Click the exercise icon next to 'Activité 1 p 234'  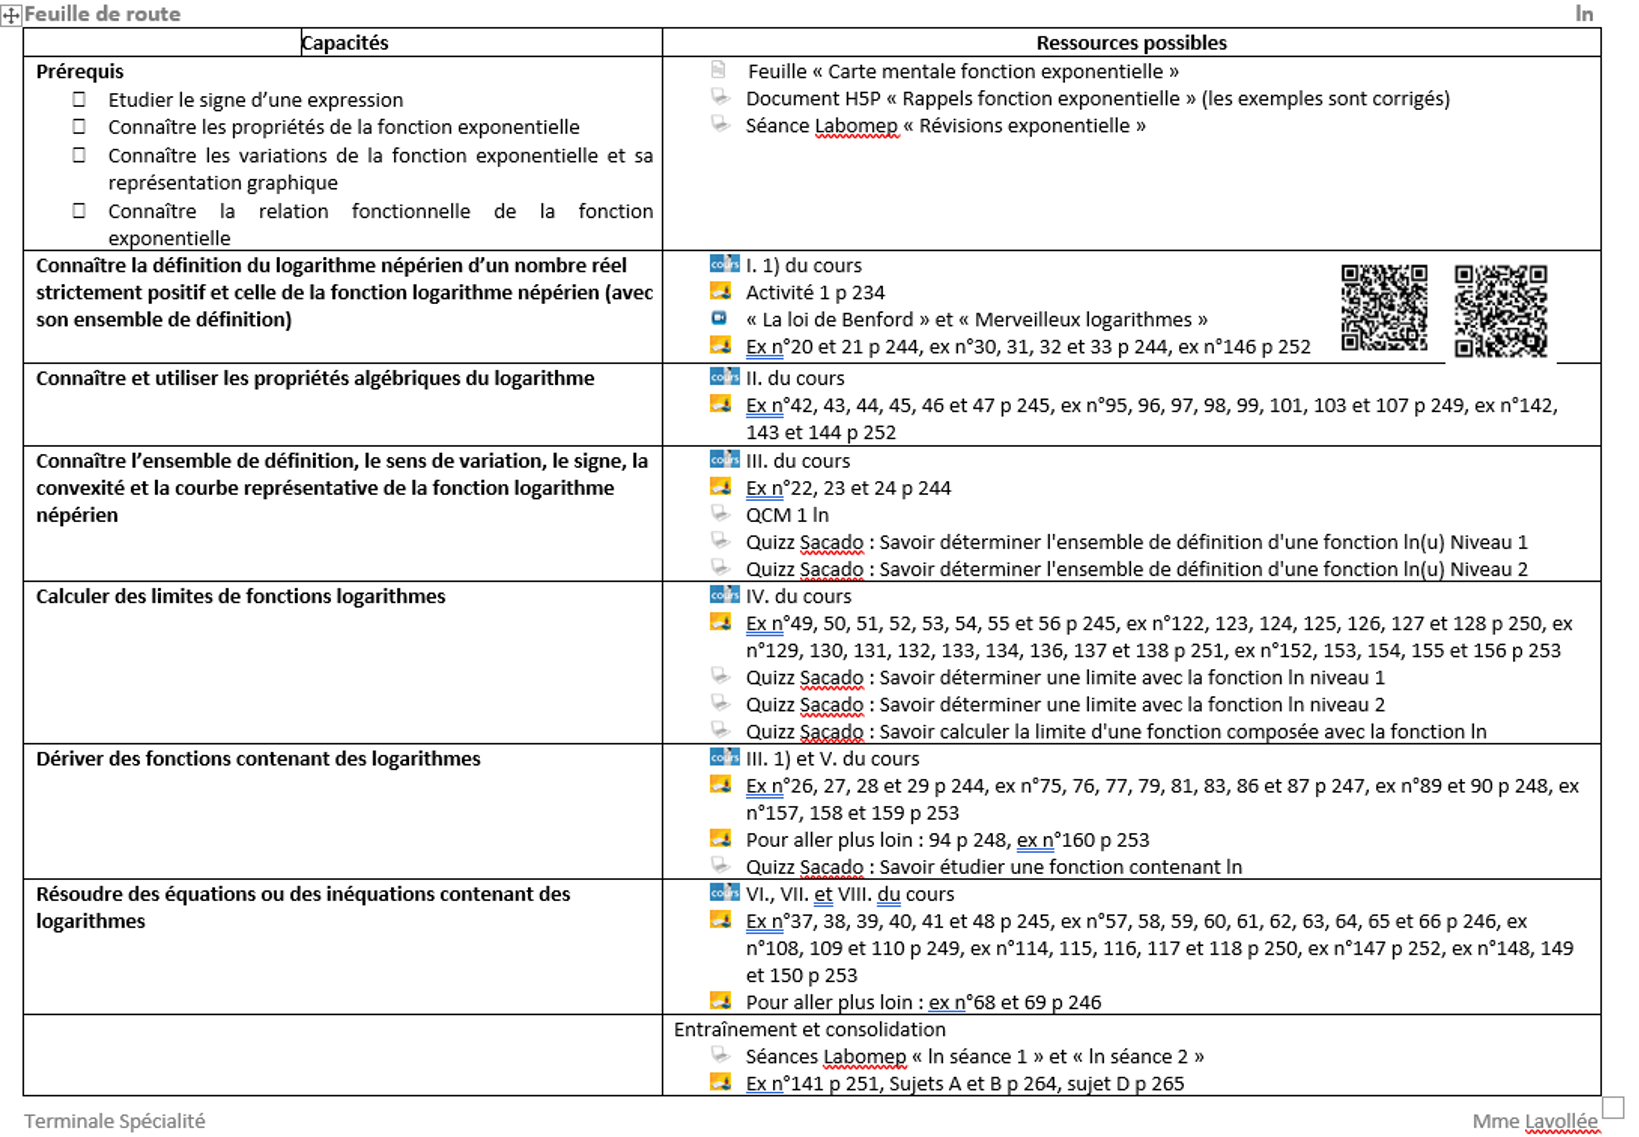[x=720, y=291]
